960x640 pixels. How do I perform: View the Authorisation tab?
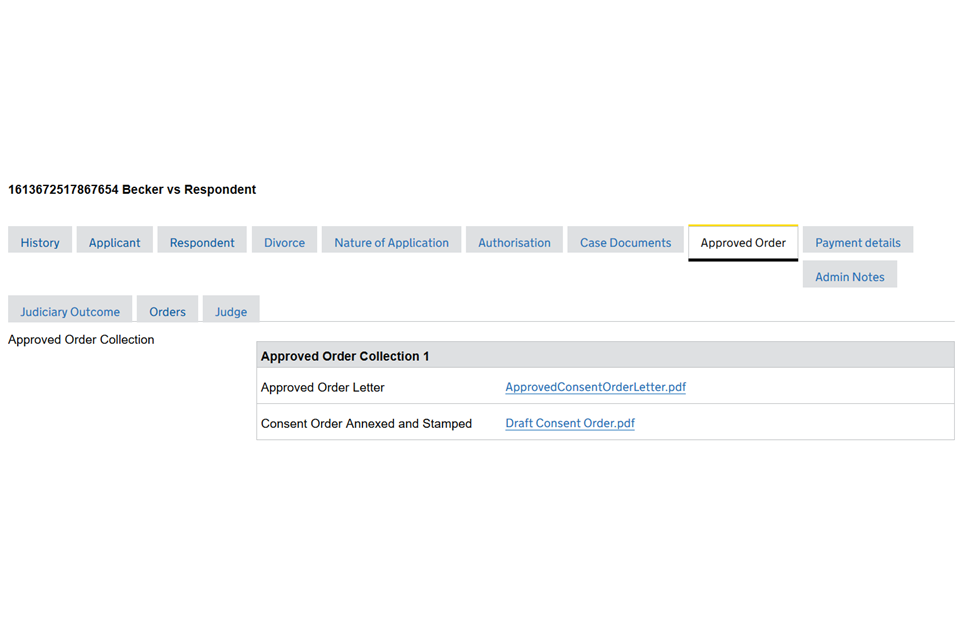[514, 242]
